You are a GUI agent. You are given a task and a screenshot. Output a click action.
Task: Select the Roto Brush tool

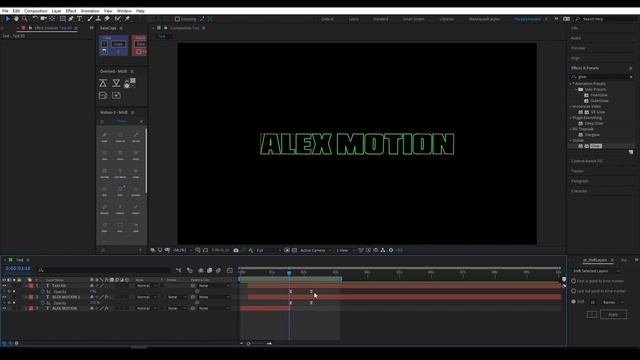click(118, 19)
